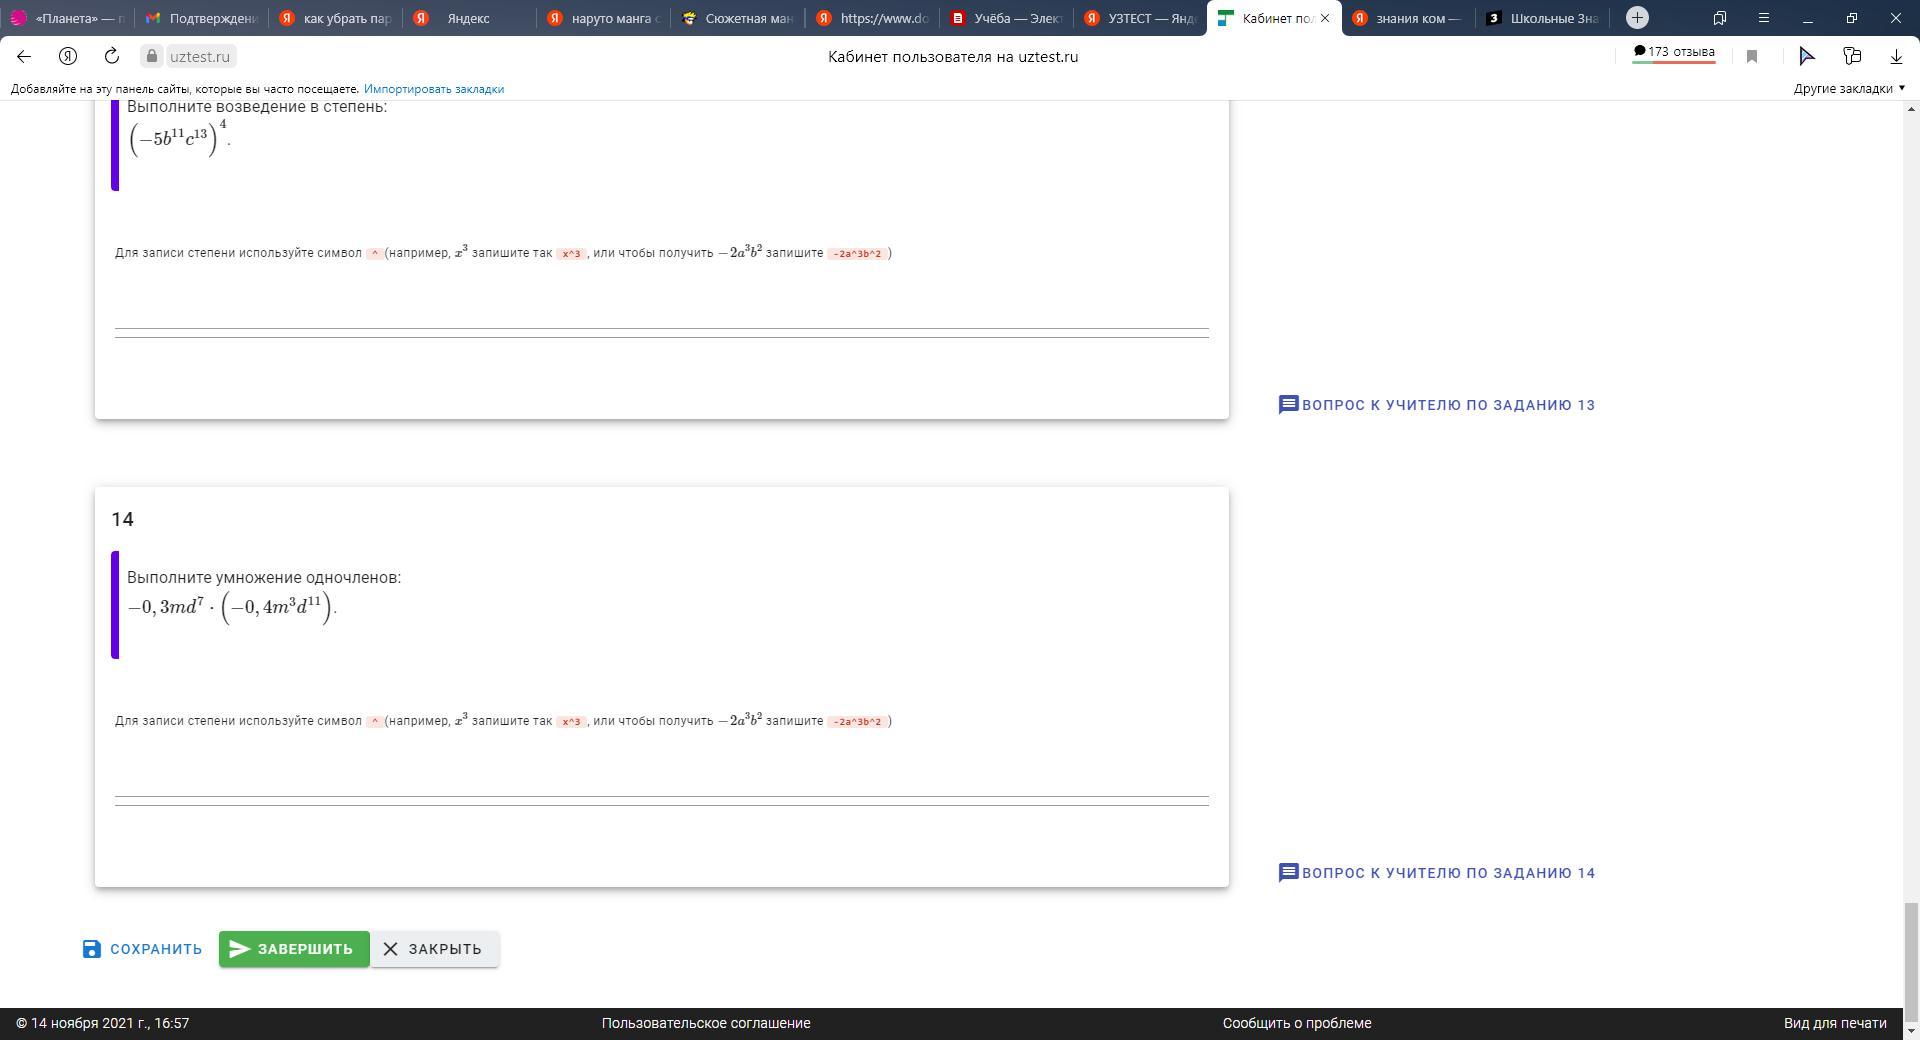
Task: Close the active Кабинет tab
Action: point(1325,18)
